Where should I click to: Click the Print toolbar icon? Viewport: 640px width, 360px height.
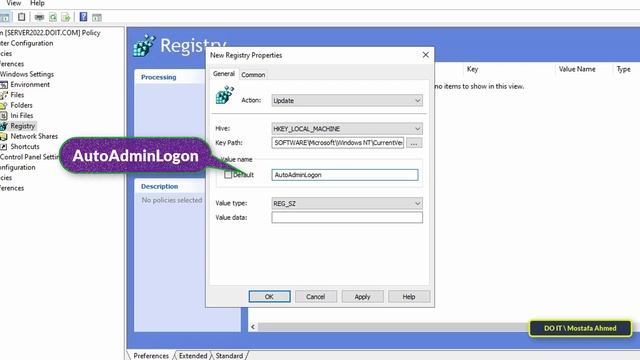click(39, 17)
